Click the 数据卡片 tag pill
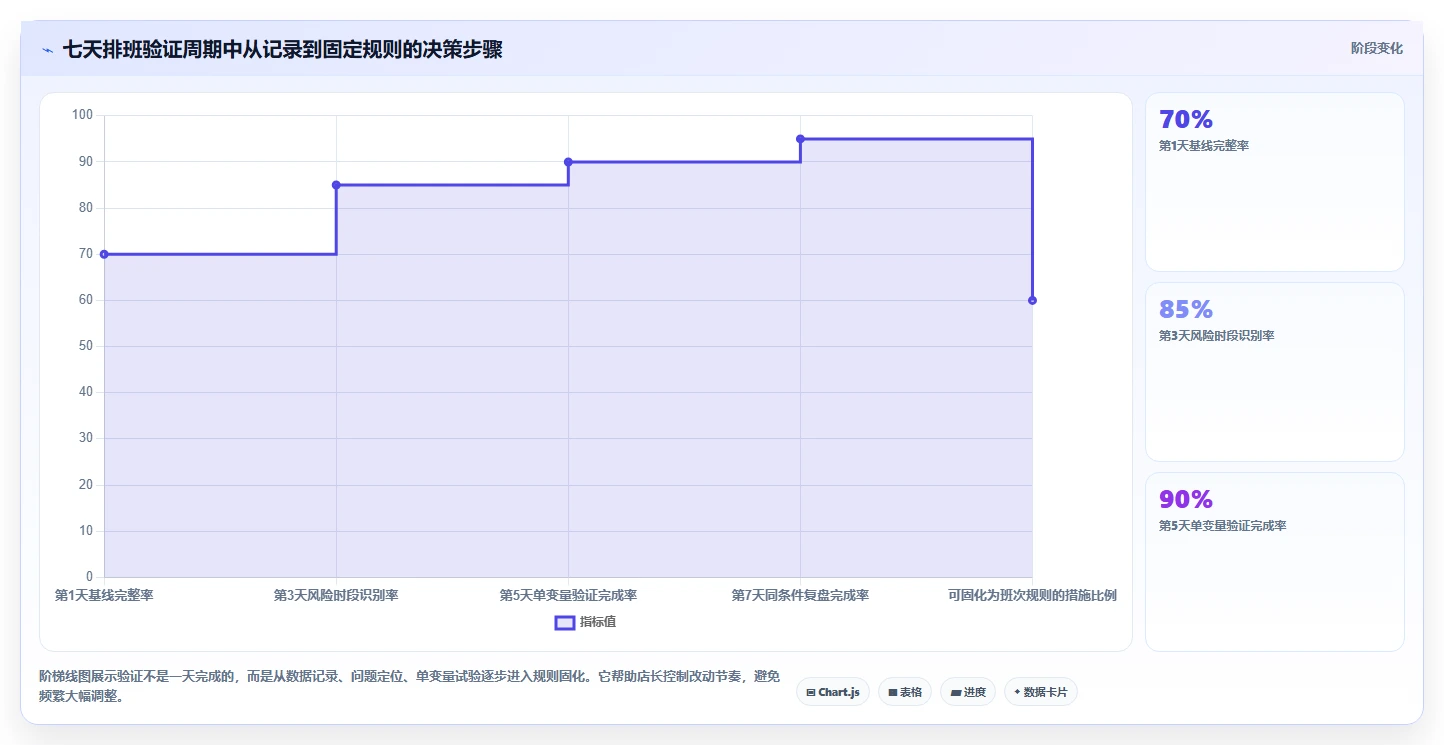Image resolution: width=1444 pixels, height=745 pixels. click(x=1040, y=692)
